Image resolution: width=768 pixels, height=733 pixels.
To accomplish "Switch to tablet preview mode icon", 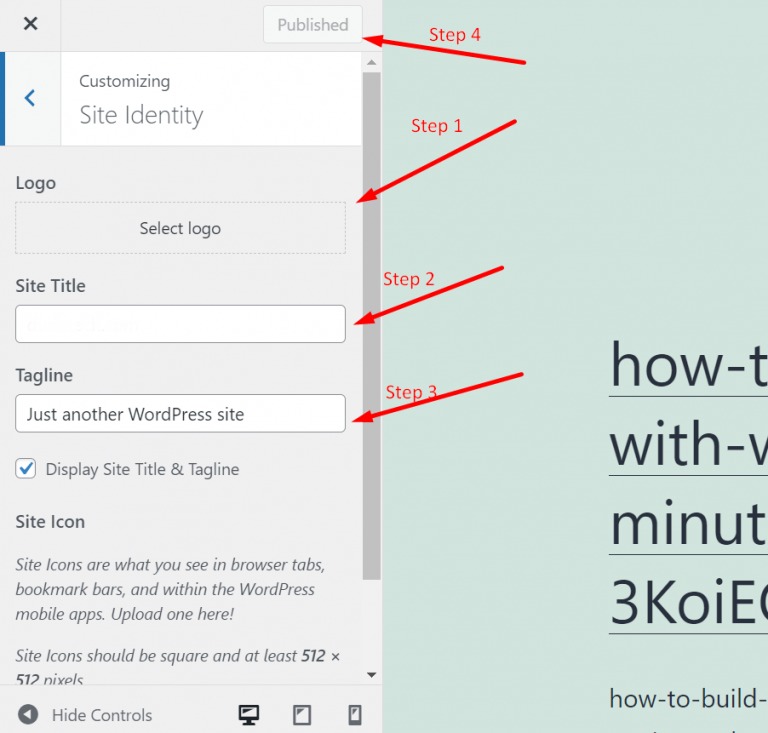I will 301,714.
